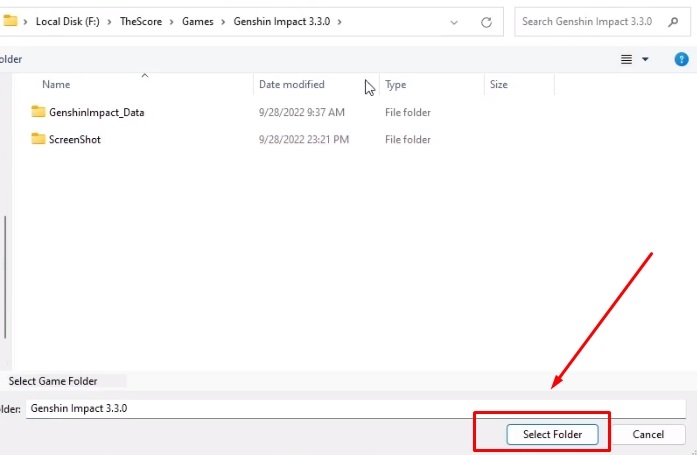This screenshot has height=455, width=697.
Task: Click Genshin Impact 3.3.0 breadcrumb
Action: [282, 21]
